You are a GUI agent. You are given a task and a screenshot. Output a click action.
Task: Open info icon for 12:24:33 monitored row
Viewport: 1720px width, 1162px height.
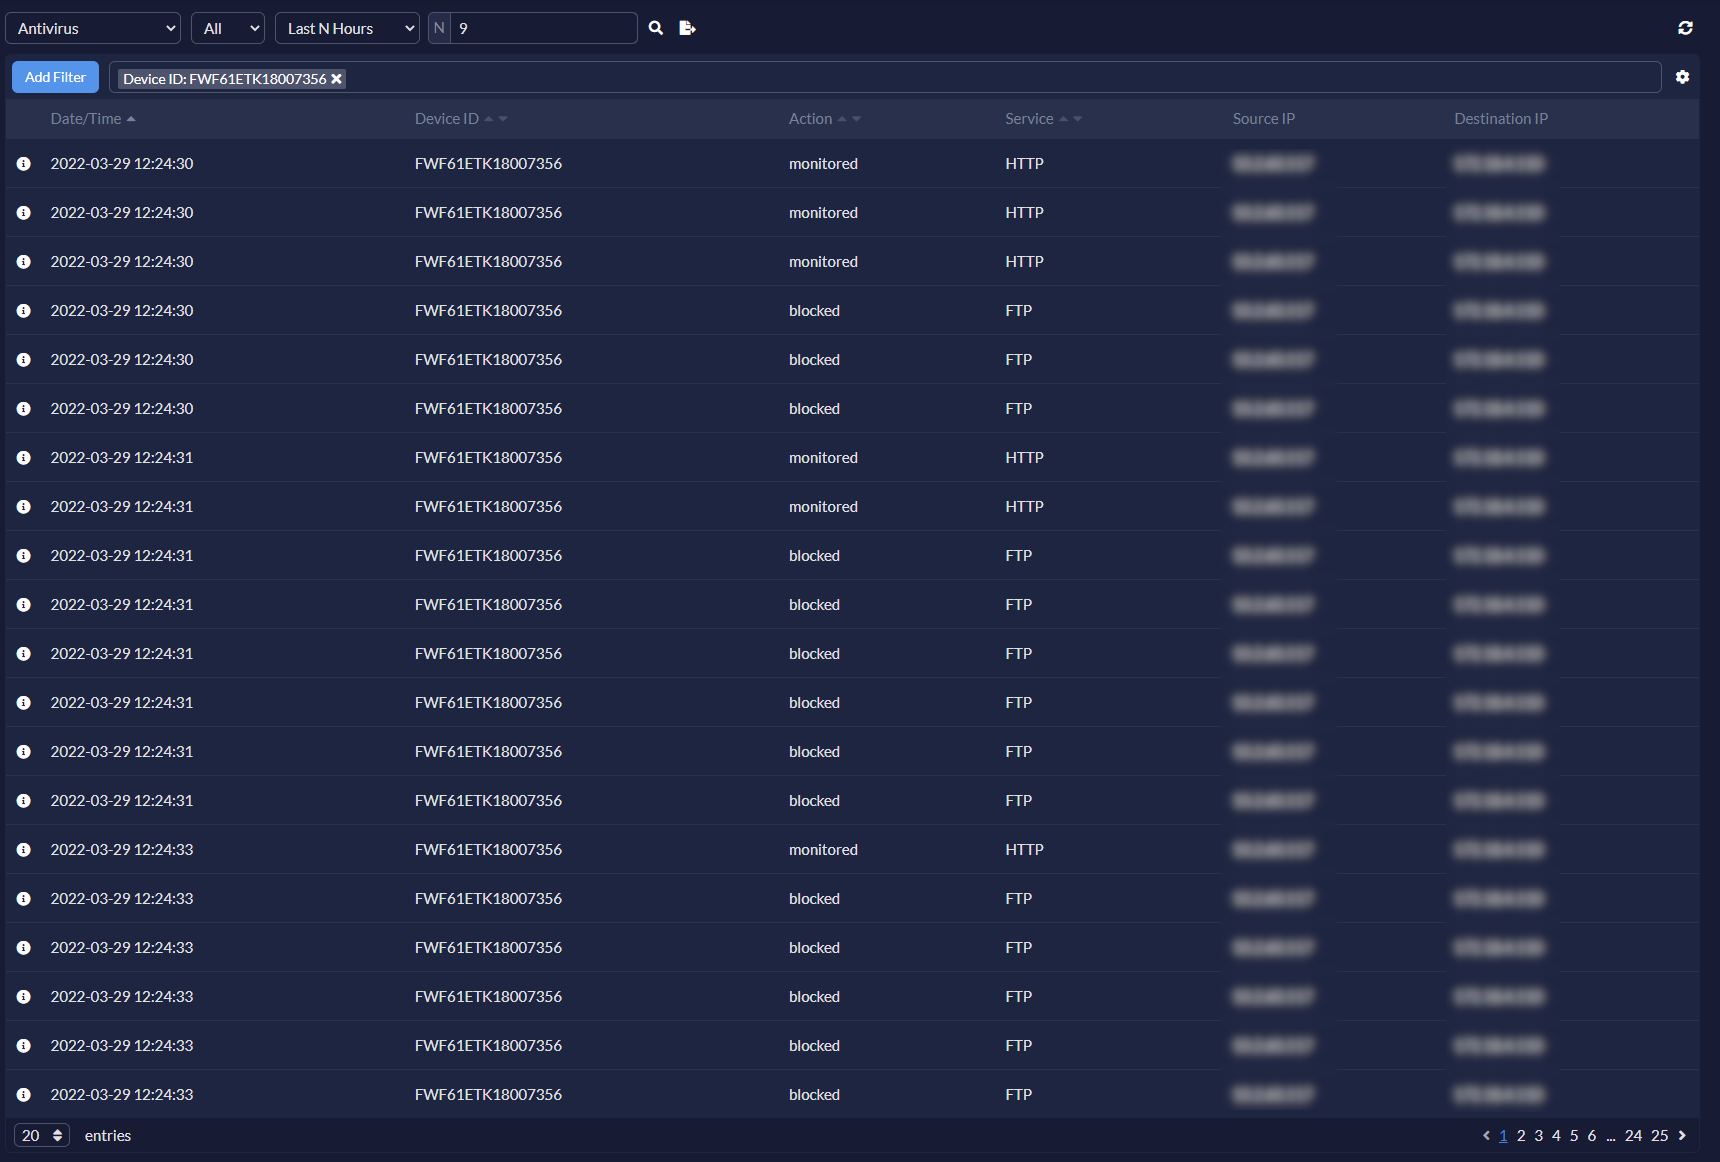pos(24,850)
